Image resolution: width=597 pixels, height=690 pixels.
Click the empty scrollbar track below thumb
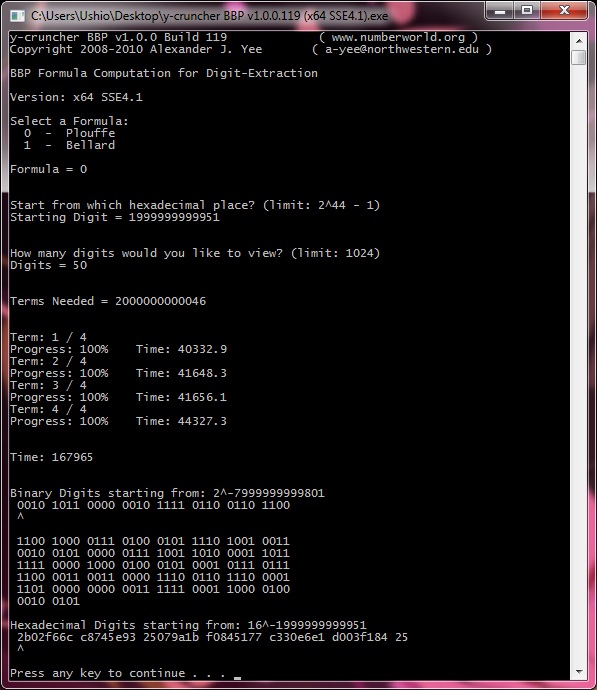coord(579,365)
